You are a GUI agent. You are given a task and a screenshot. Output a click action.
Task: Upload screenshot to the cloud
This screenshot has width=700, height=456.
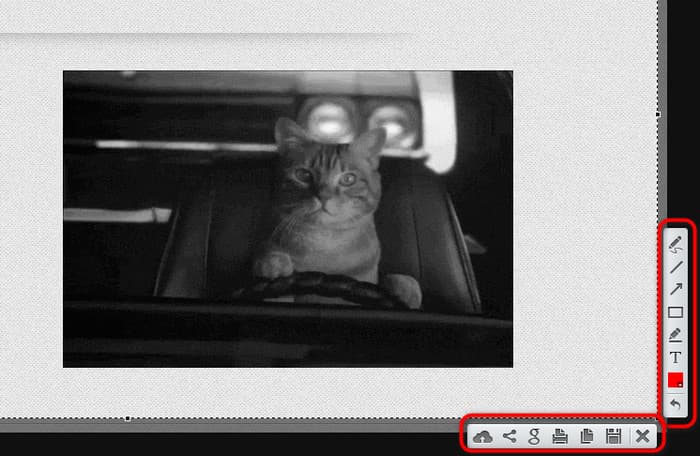[x=483, y=436]
